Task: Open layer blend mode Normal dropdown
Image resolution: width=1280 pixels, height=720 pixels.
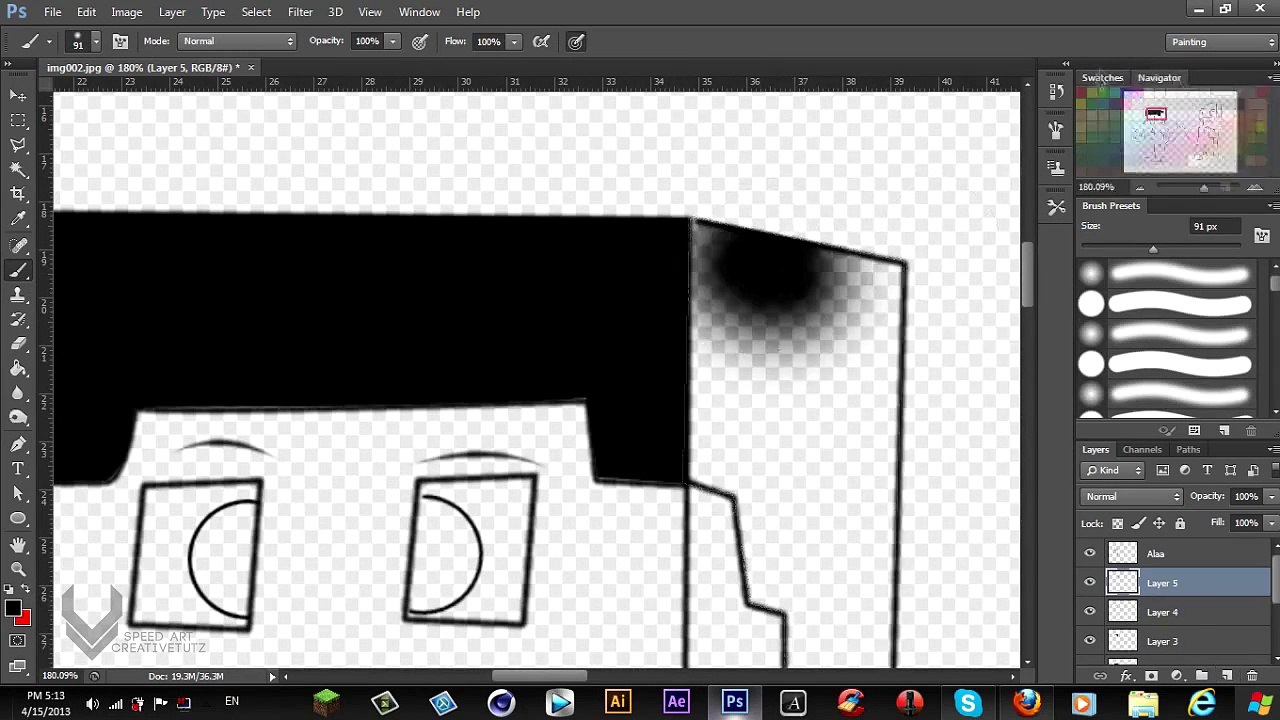Action: [x=1132, y=496]
